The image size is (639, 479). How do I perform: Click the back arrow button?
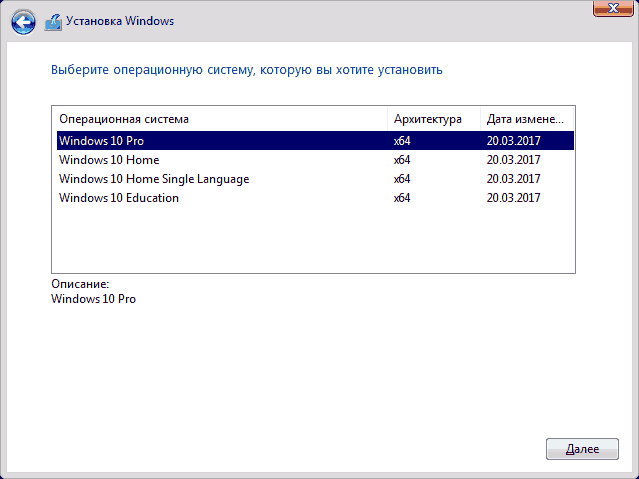tap(25, 19)
